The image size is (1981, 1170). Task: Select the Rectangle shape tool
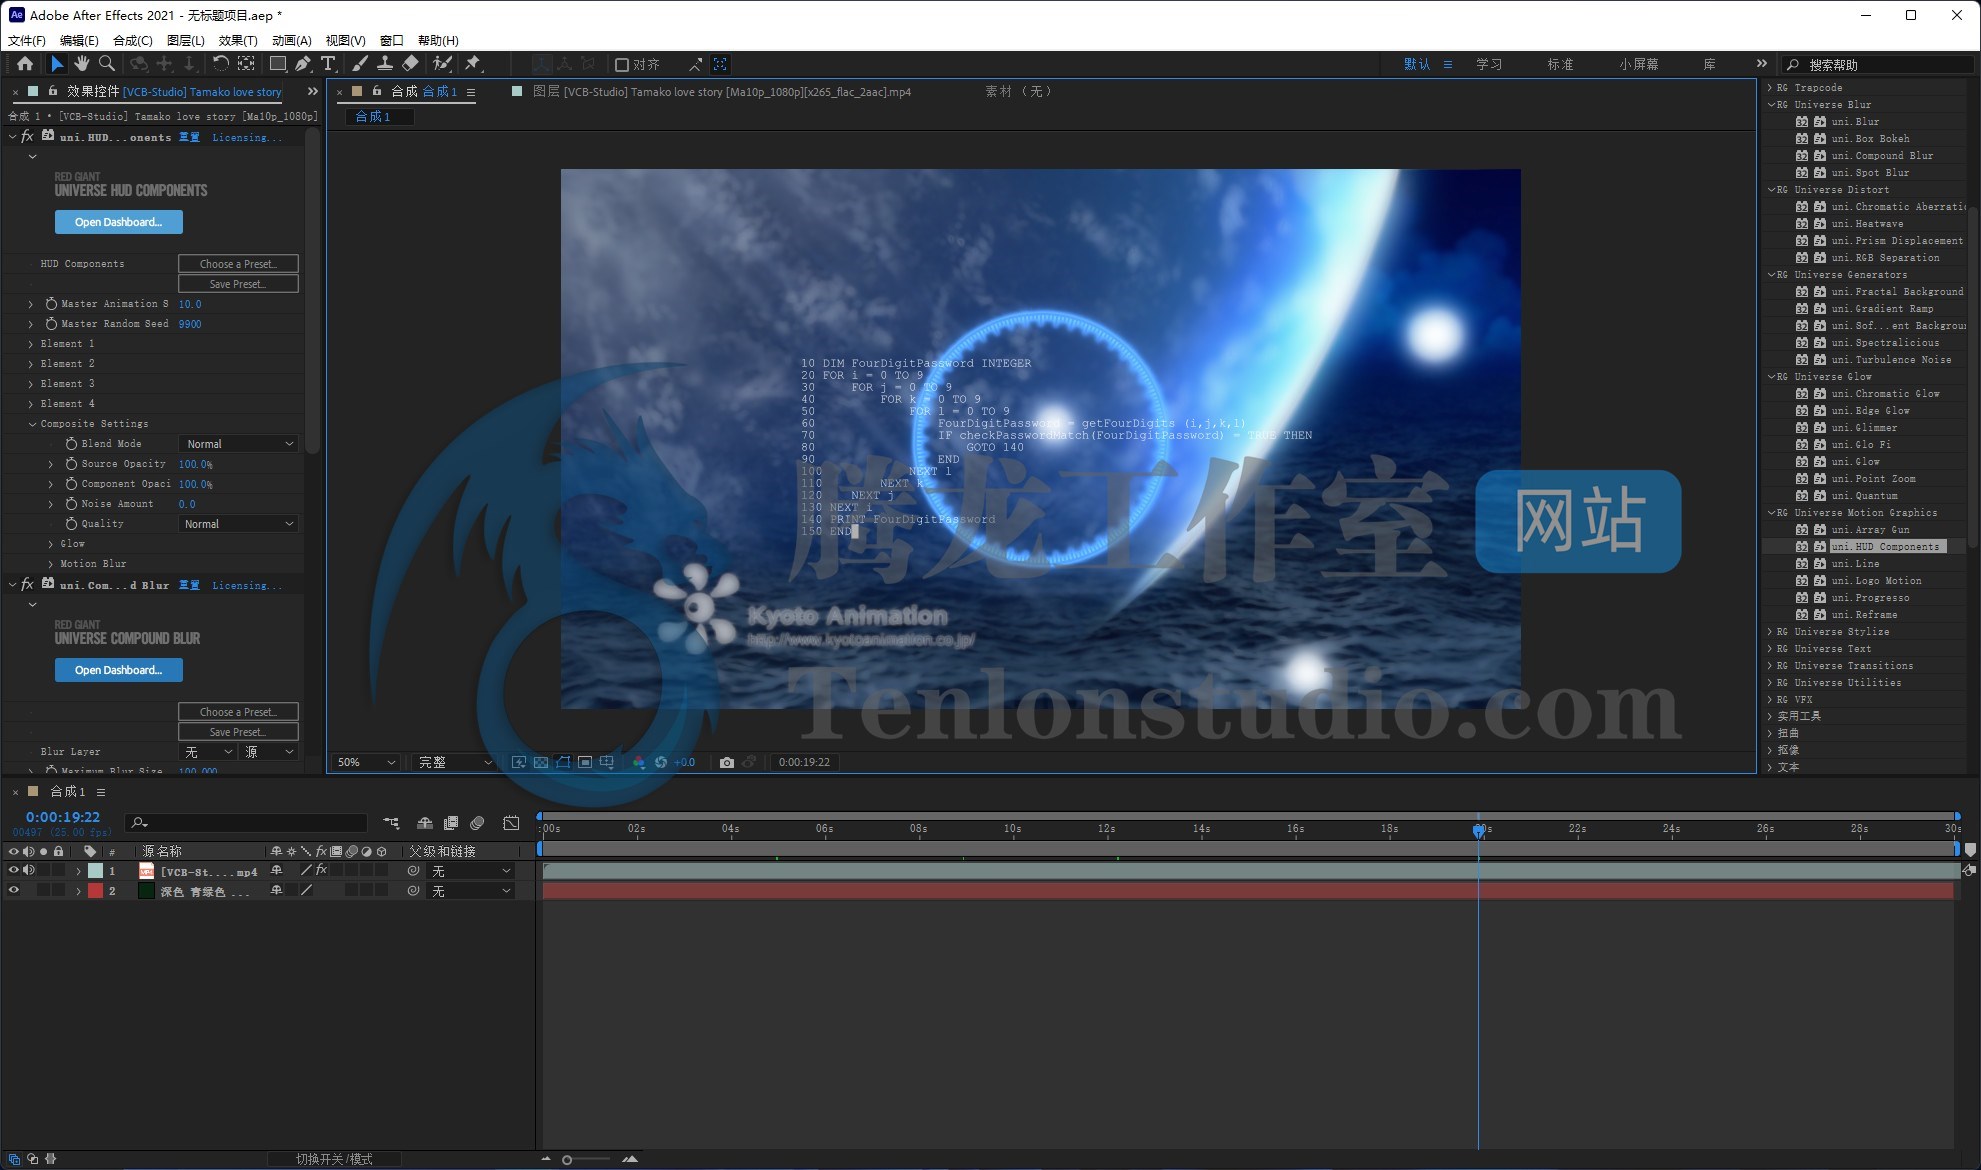pos(278,64)
